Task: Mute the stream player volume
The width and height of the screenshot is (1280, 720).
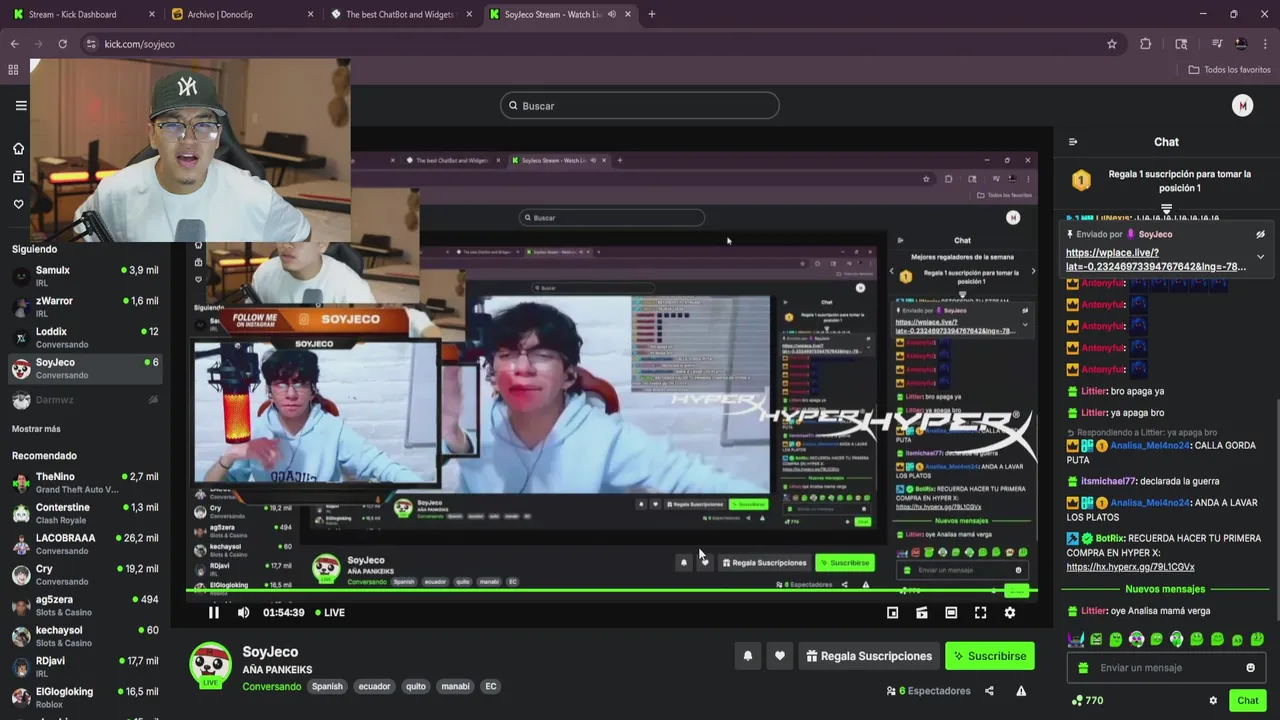Action: coord(243,613)
